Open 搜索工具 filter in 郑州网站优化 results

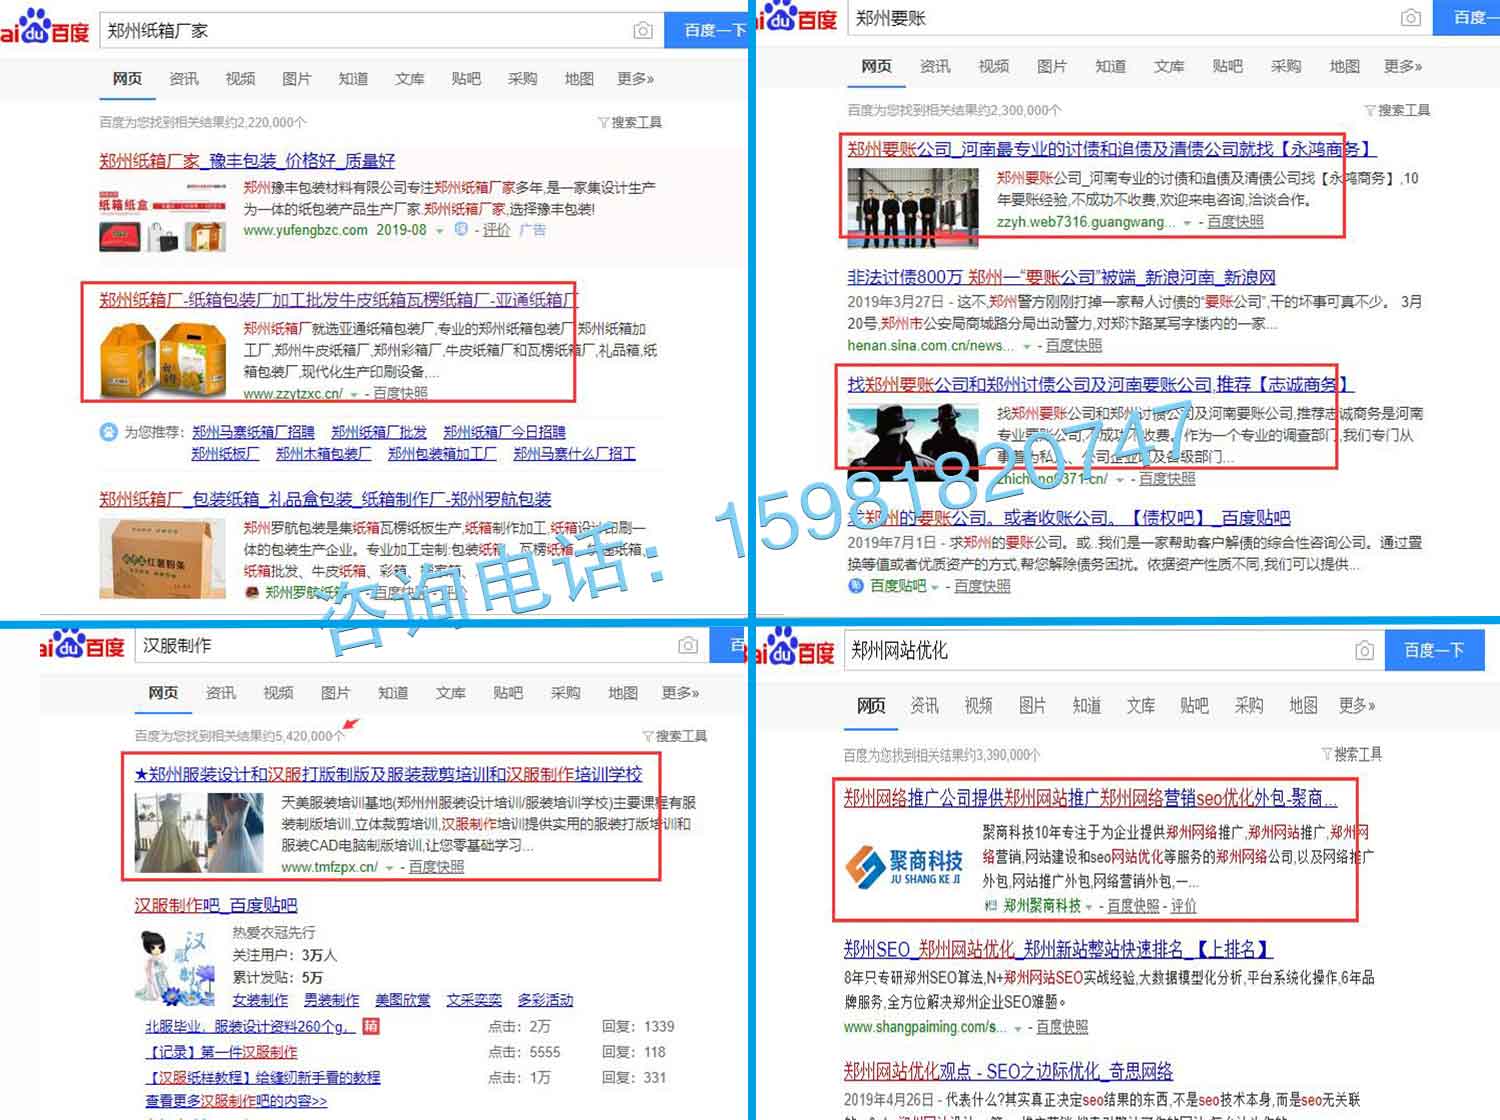(1352, 754)
